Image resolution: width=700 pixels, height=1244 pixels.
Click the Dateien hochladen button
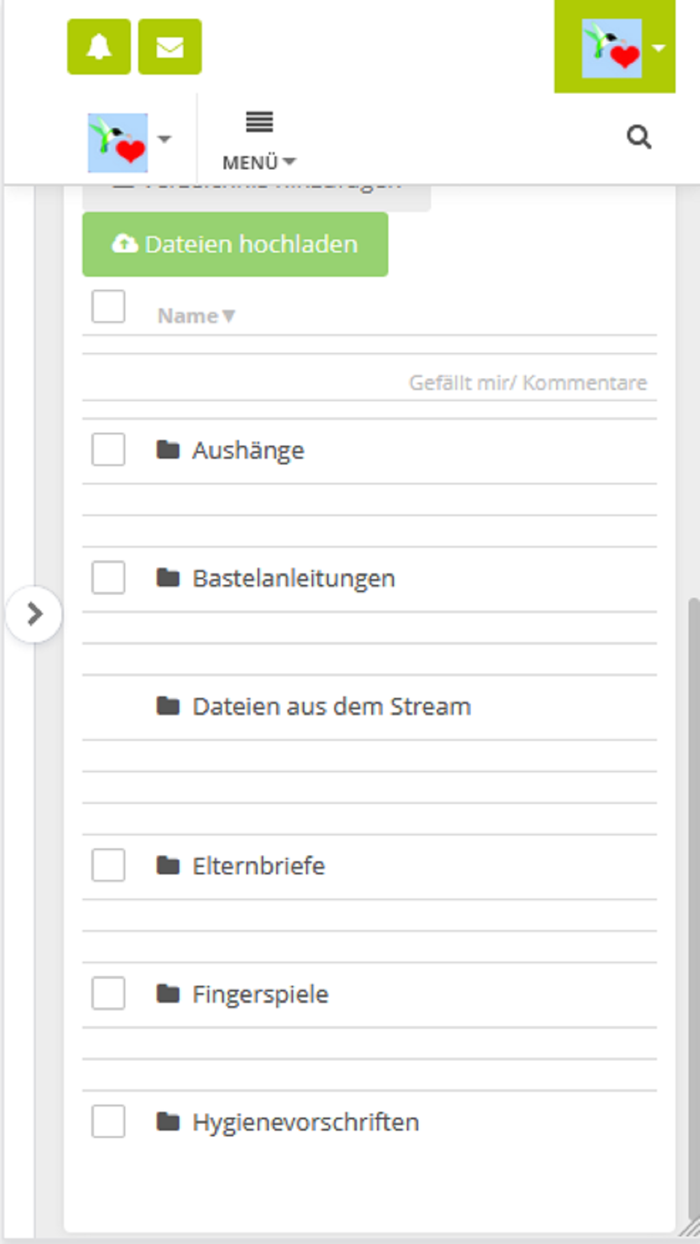pos(235,243)
